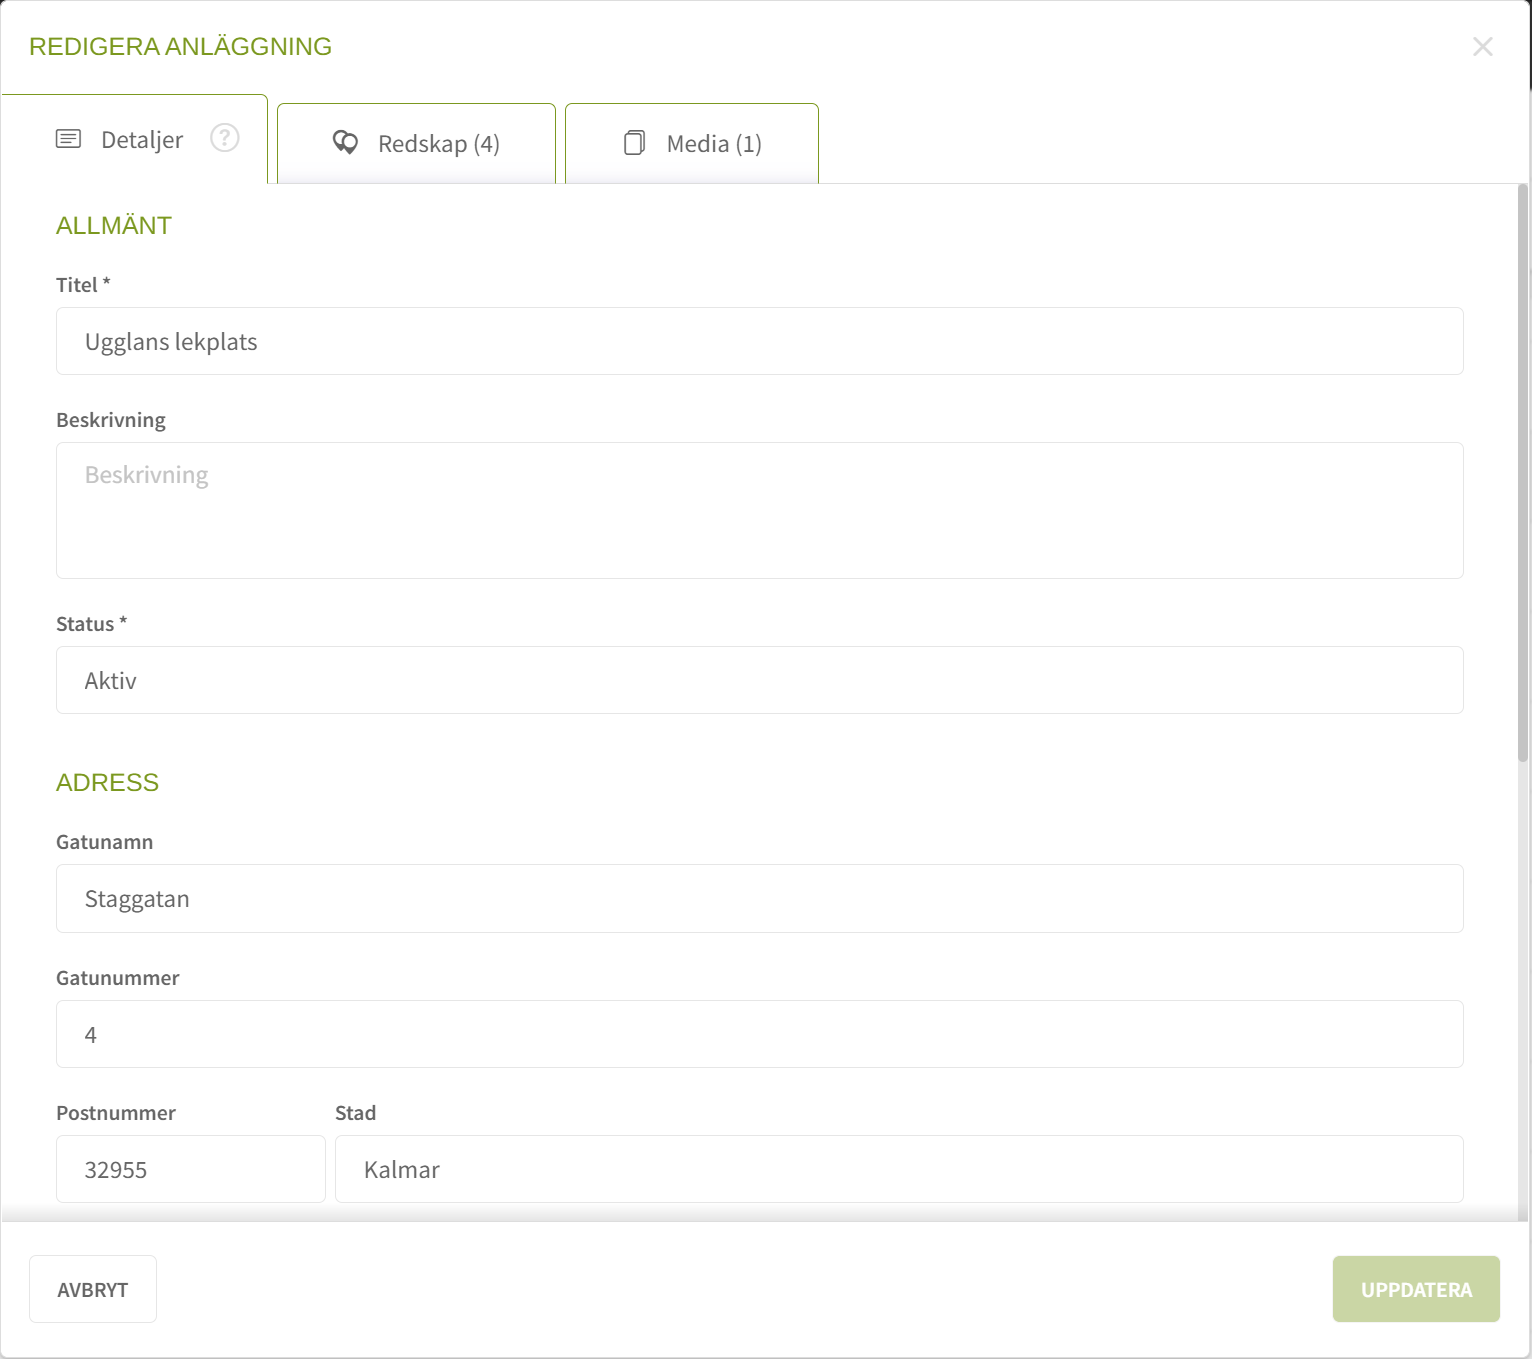This screenshot has height=1359, width=1532.
Task: Edit the Postnummer field 32955
Action: click(x=190, y=1169)
